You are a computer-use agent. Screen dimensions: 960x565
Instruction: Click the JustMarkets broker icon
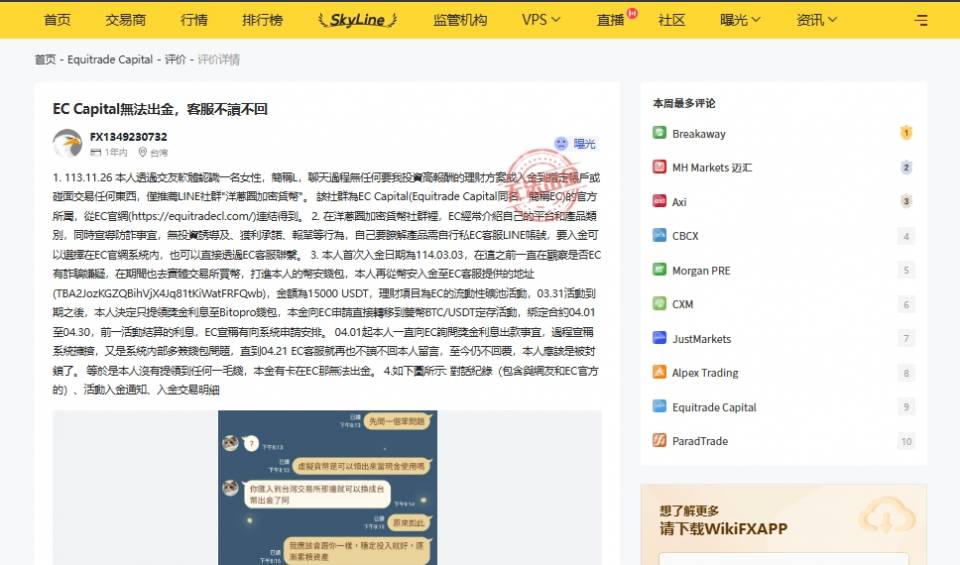tap(659, 338)
